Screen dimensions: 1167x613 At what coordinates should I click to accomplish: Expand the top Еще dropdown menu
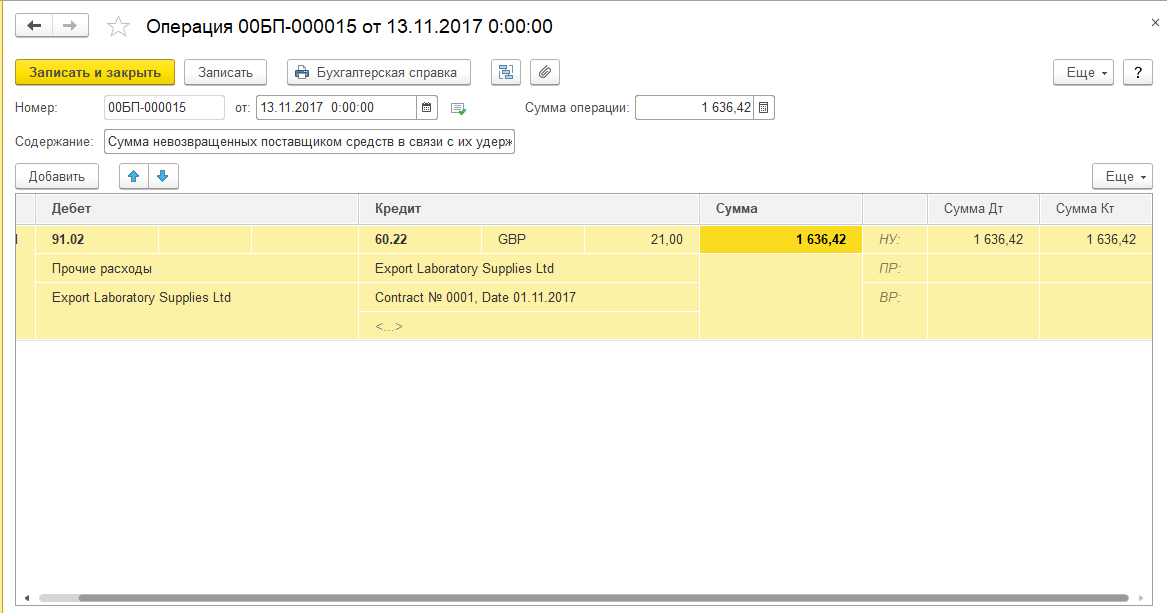[x=1083, y=72]
